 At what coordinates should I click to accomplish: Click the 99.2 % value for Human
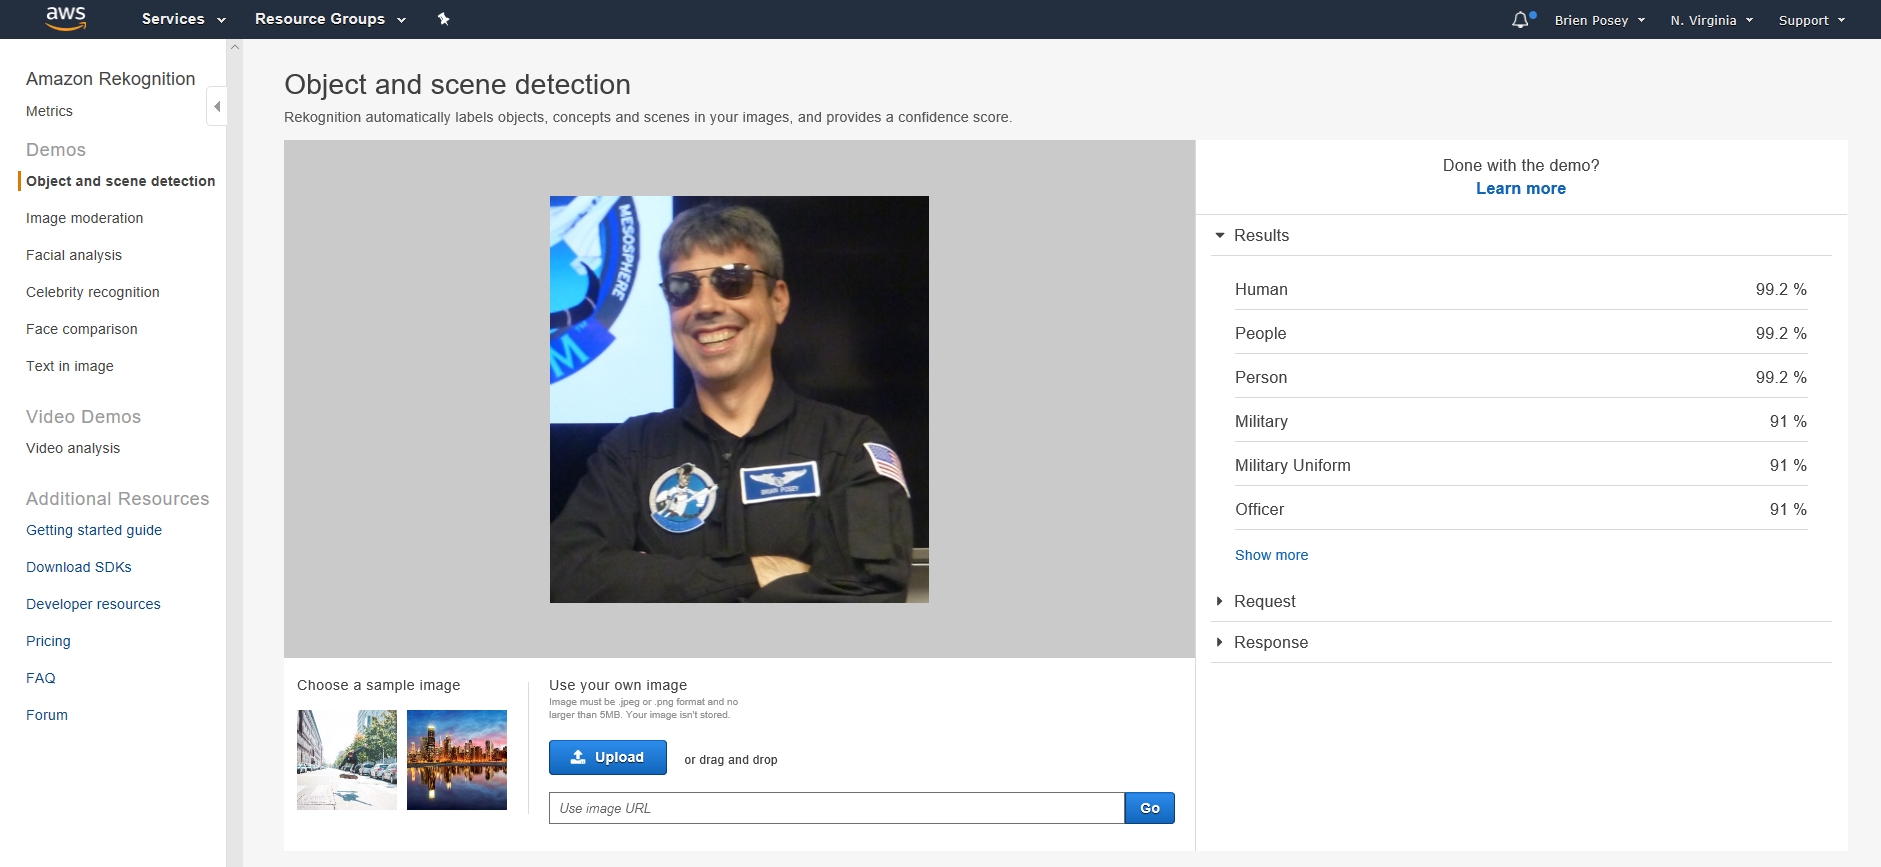[1781, 289]
